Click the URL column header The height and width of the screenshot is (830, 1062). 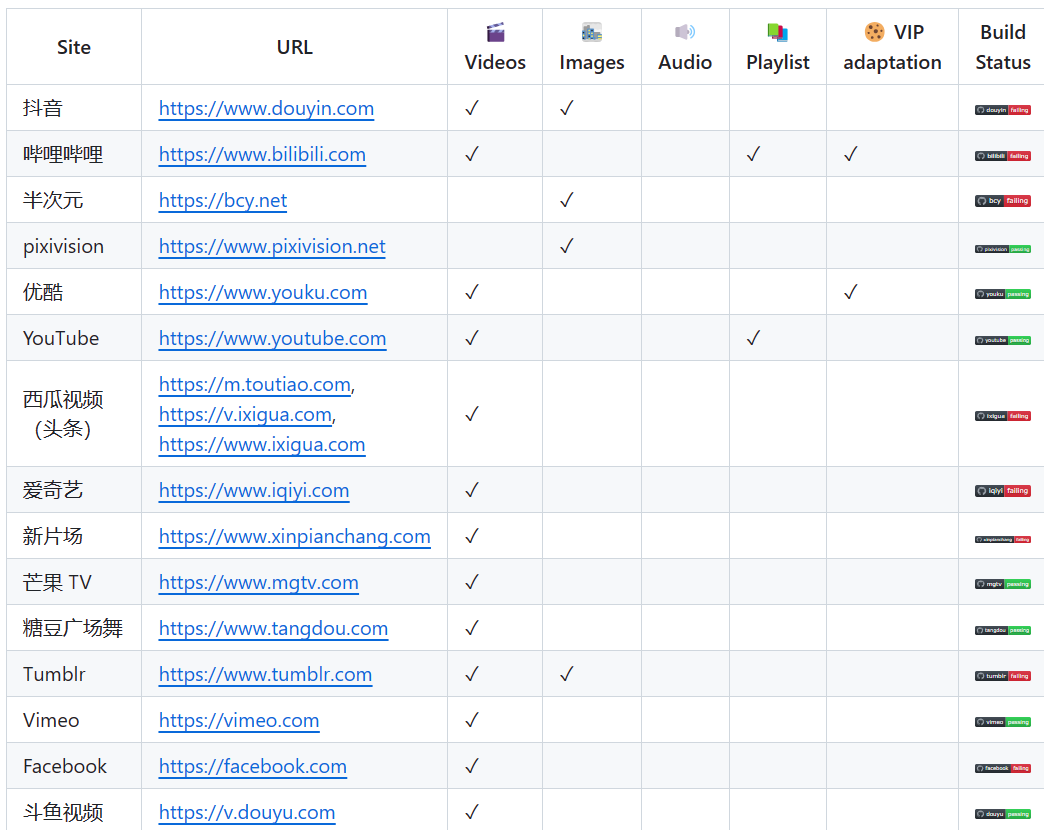(295, 47)
